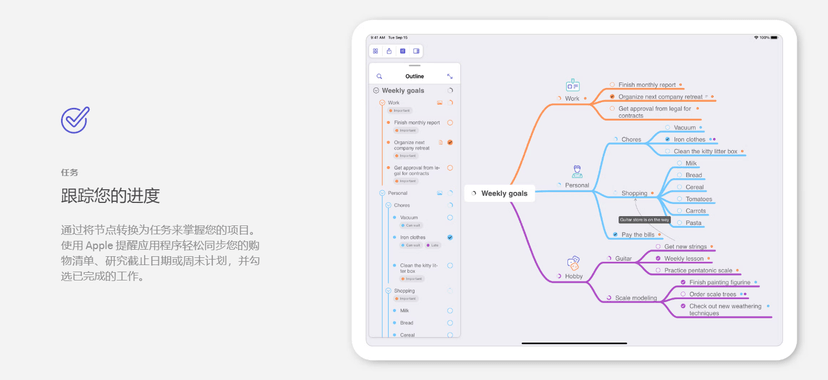Click Important tag under outline Shopping
The width and height of the screenshot is (828, 380).
[406, 299]
